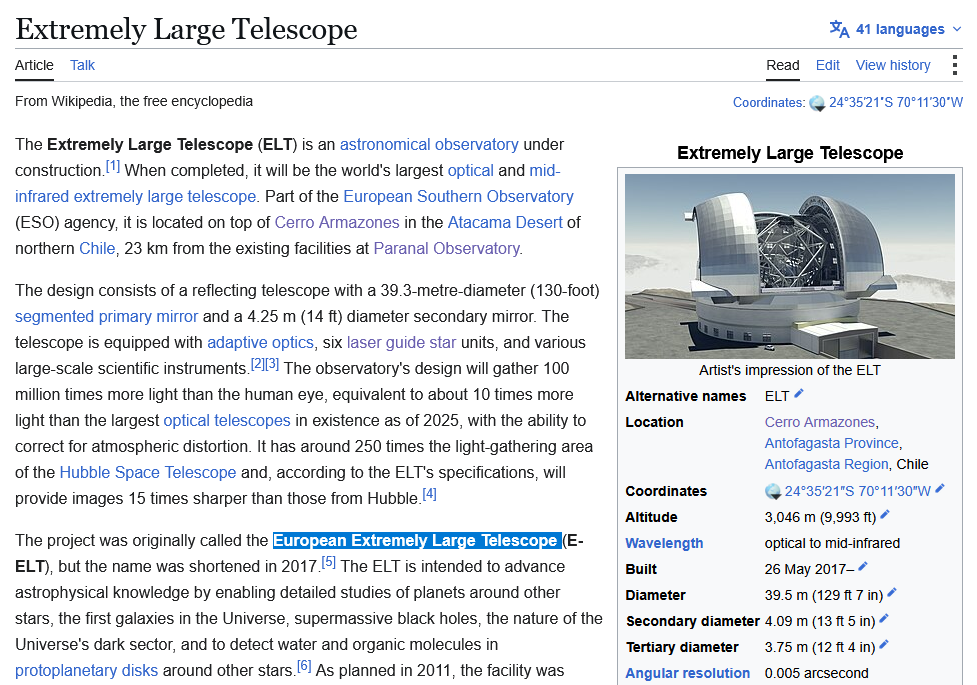
Task: Open the astronomical observatory link
Action: pyautogui.click(x=429, y=144)
